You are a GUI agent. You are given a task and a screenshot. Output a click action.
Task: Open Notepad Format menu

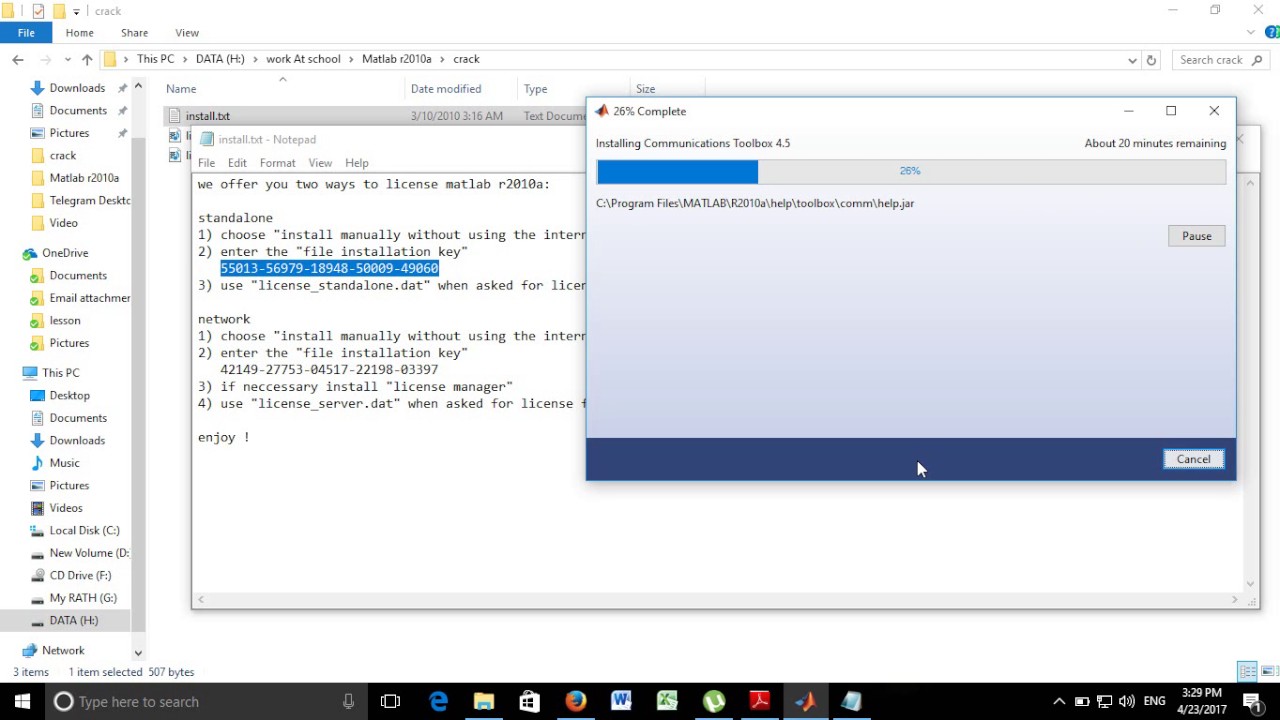pos(277,163)
